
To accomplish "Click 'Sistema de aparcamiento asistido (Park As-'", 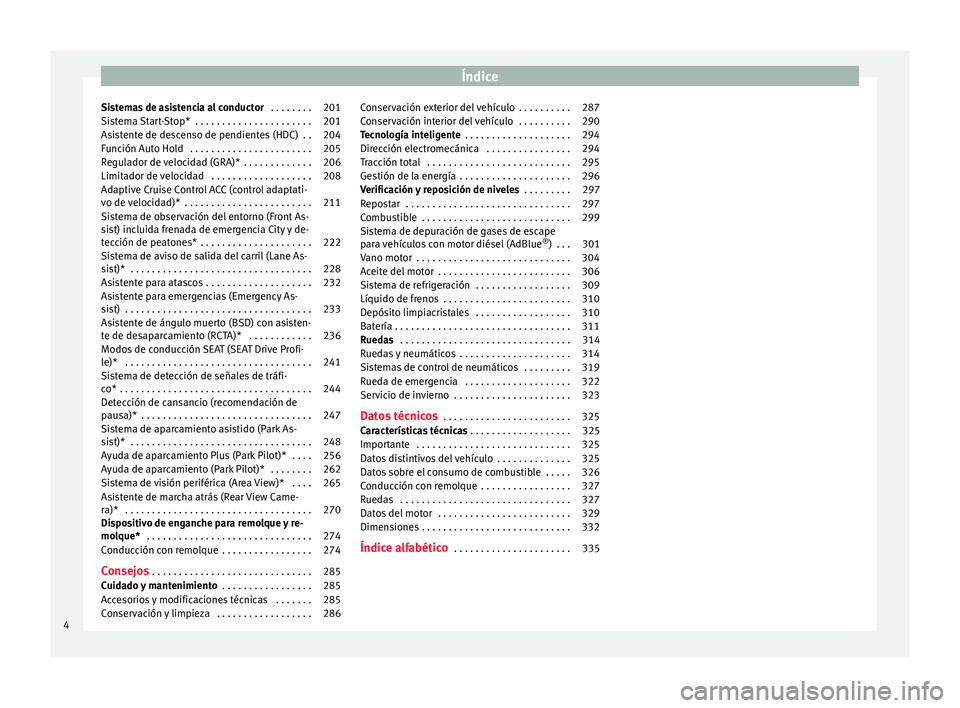I will [x=199, y=429].
